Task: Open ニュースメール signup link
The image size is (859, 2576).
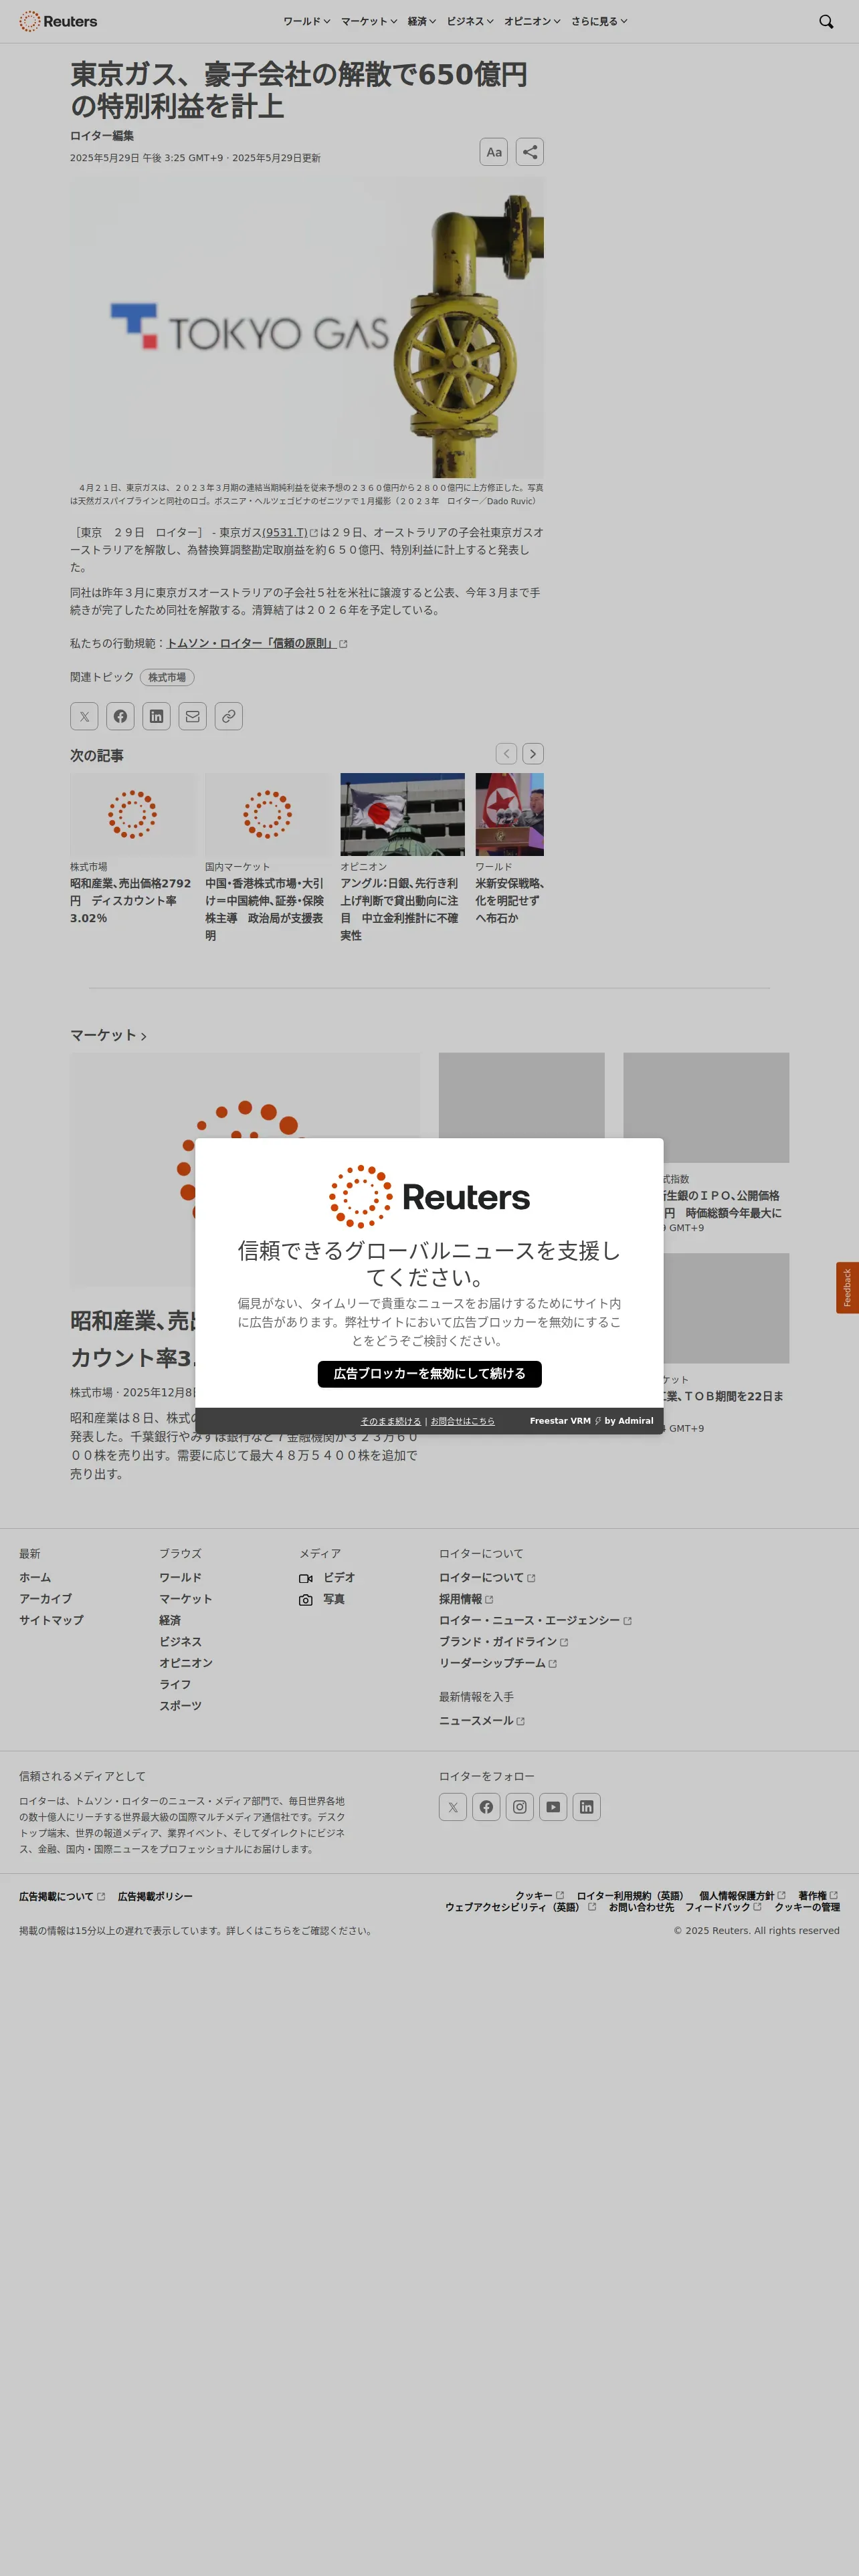Action: (482, 1721)
